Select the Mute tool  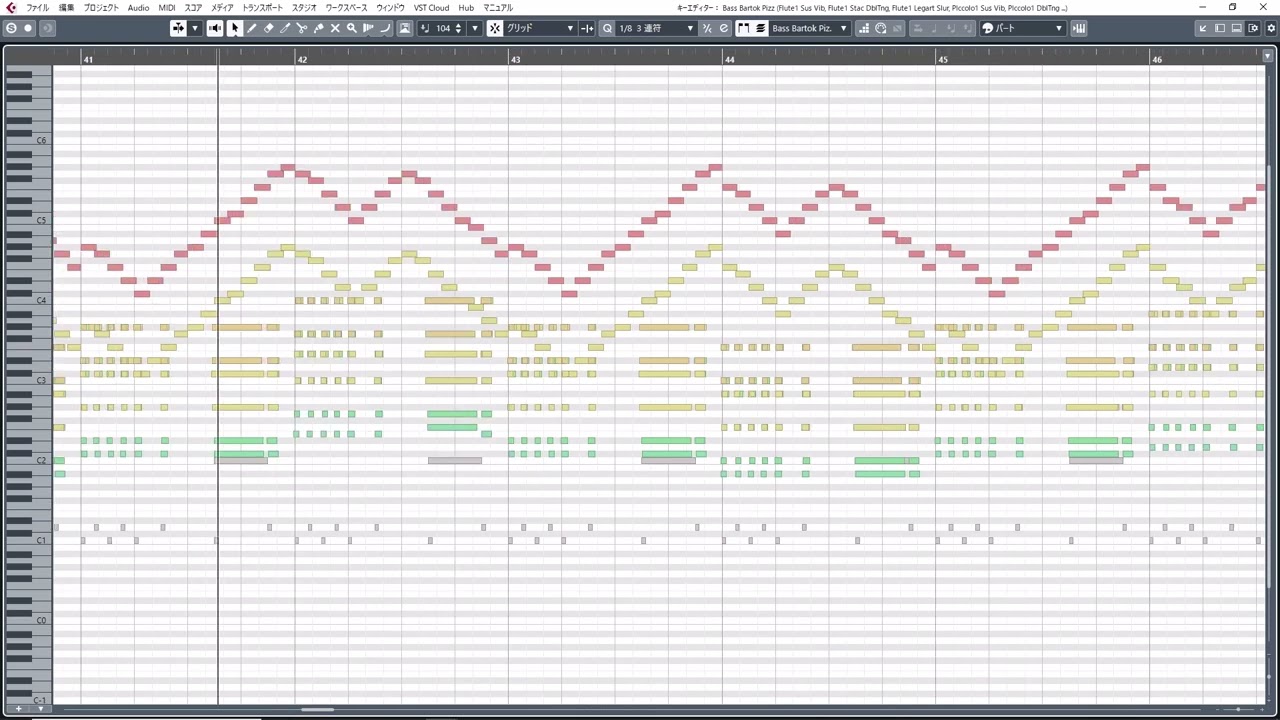(x=335, y=28)
